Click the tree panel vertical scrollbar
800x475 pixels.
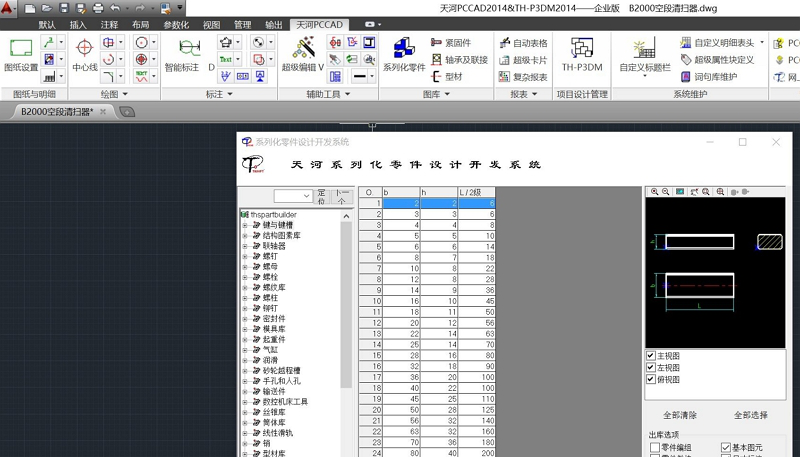pos(346,306)
